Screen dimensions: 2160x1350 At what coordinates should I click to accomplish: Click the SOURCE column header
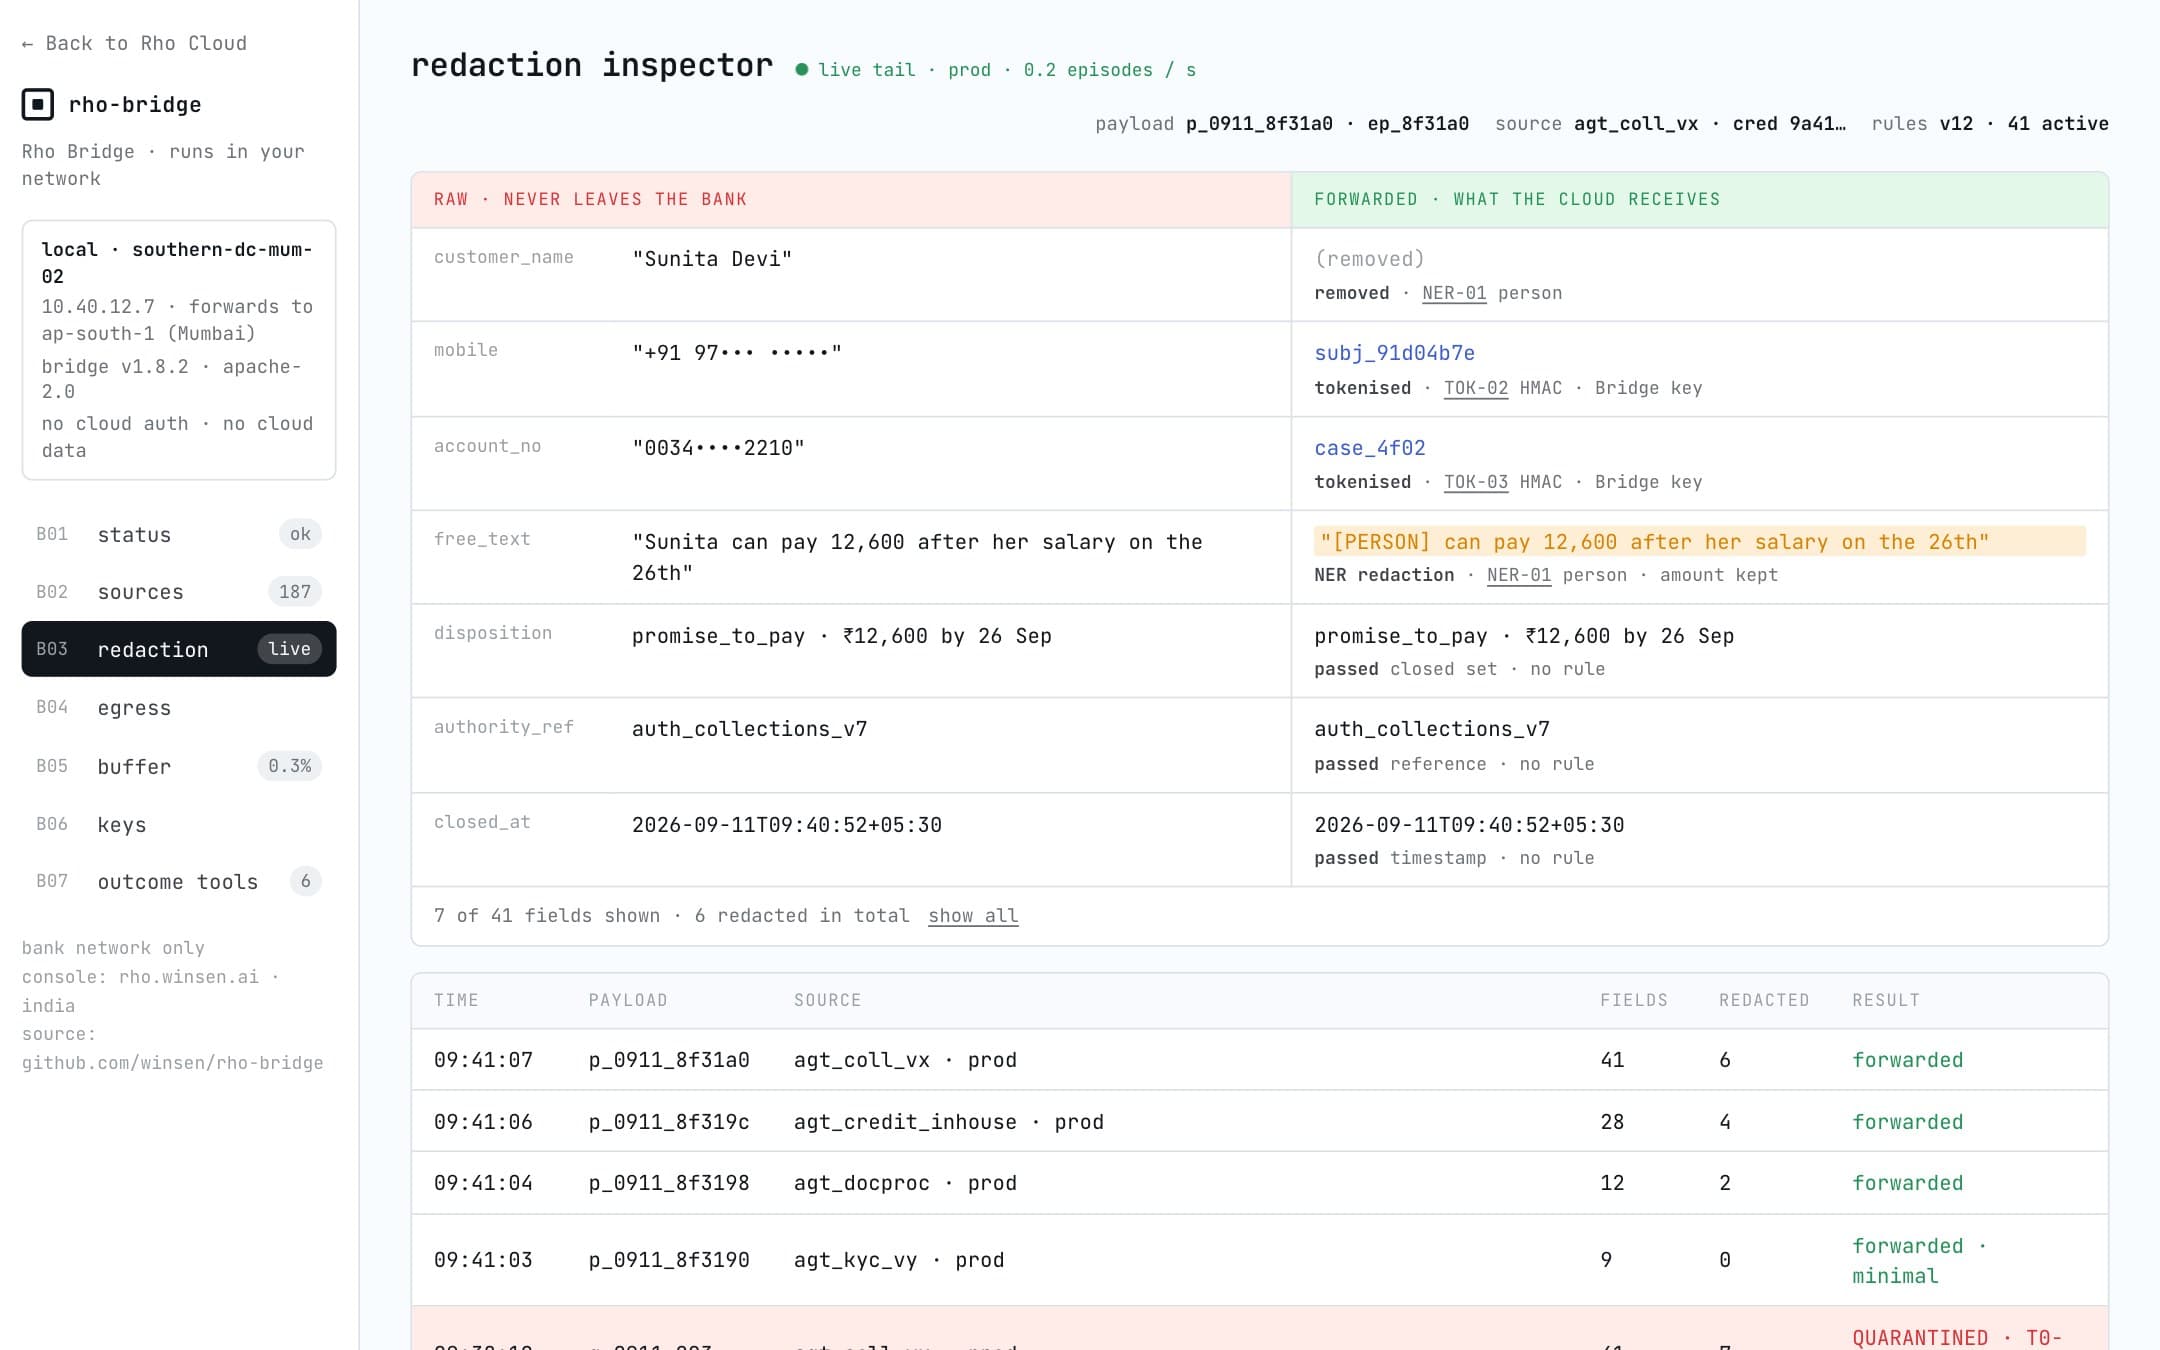point(827,1000)
